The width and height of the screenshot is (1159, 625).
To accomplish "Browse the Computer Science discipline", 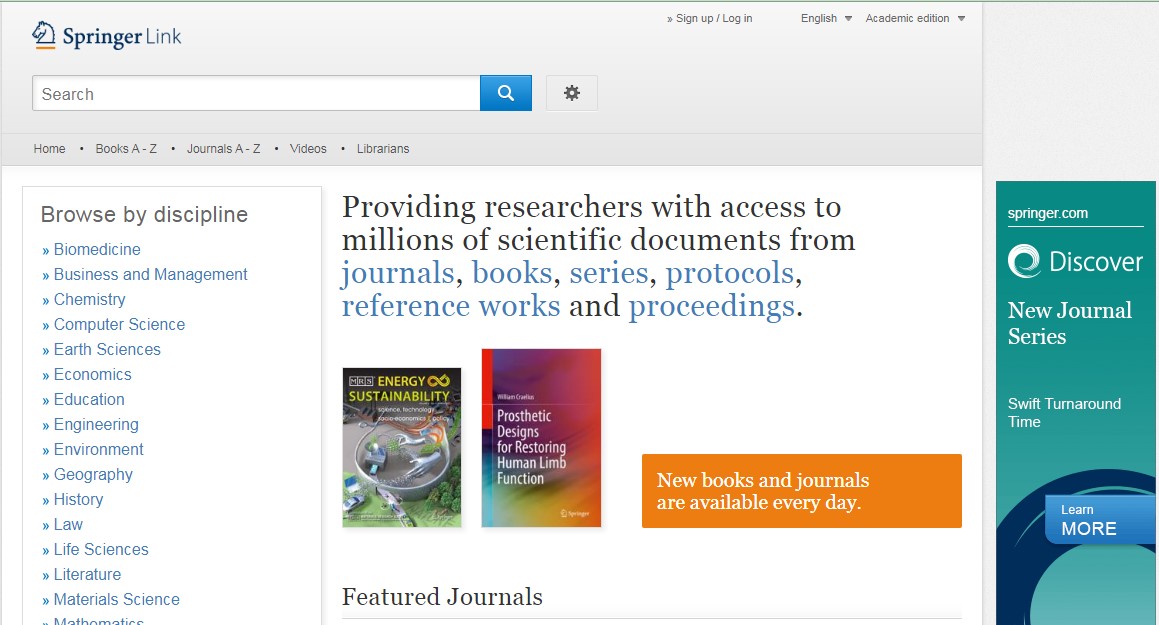I will [x=119, y=324].
